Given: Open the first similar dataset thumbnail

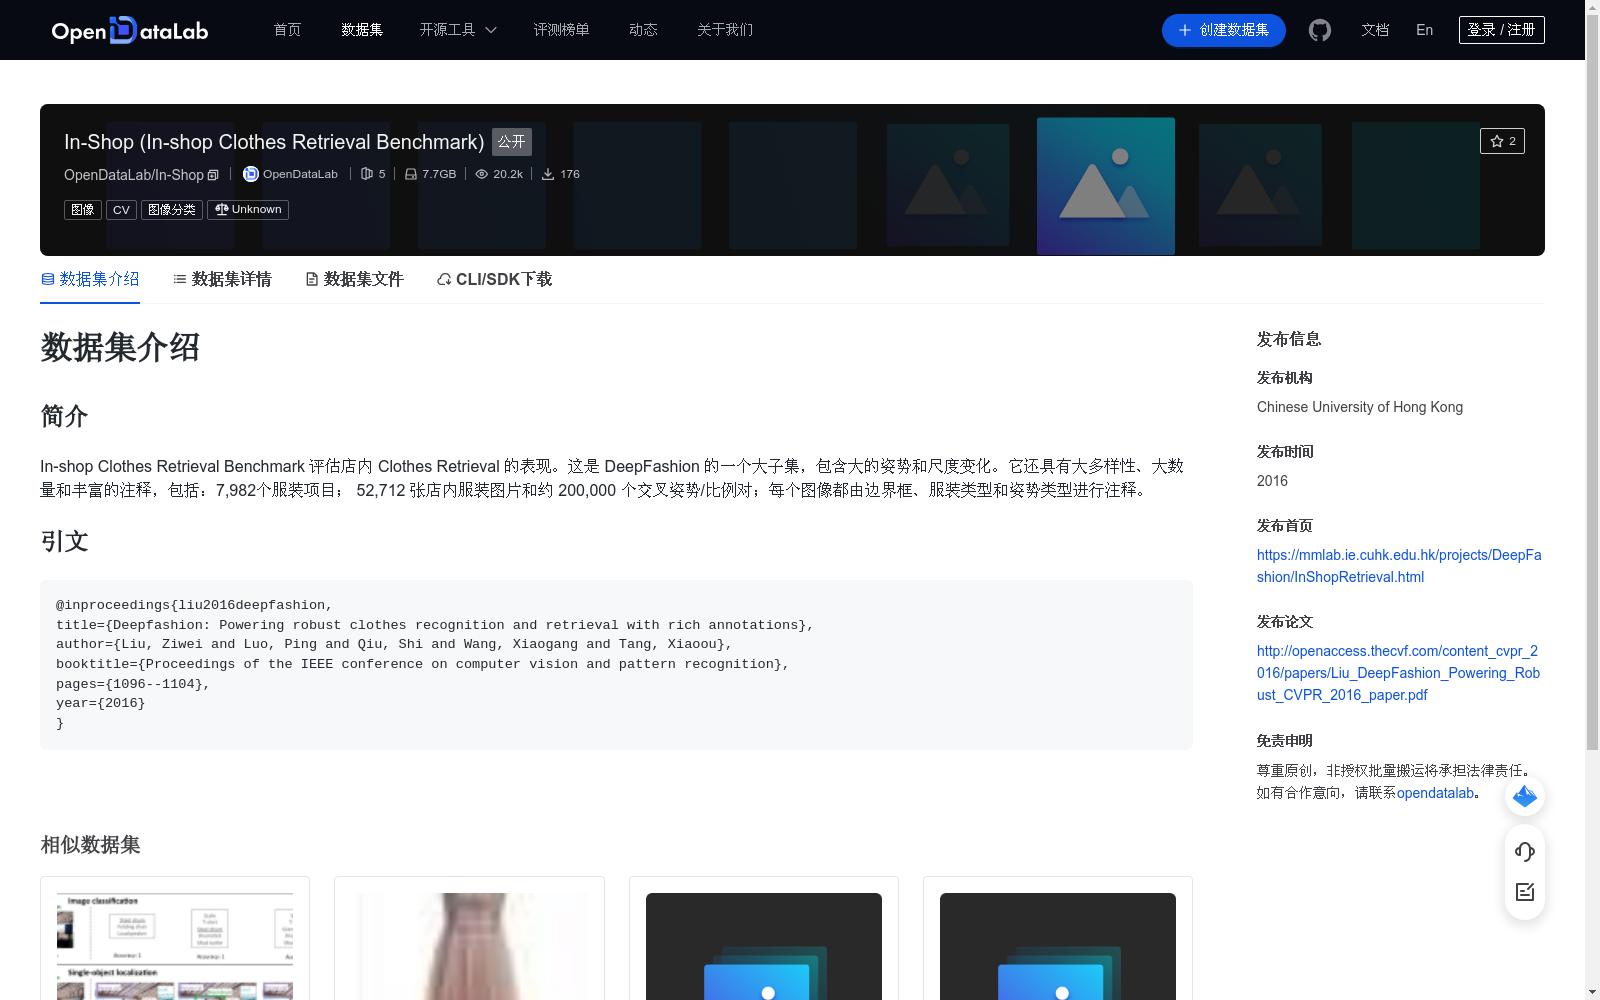Looking at the screenshot, I should (x=175, y=946).
